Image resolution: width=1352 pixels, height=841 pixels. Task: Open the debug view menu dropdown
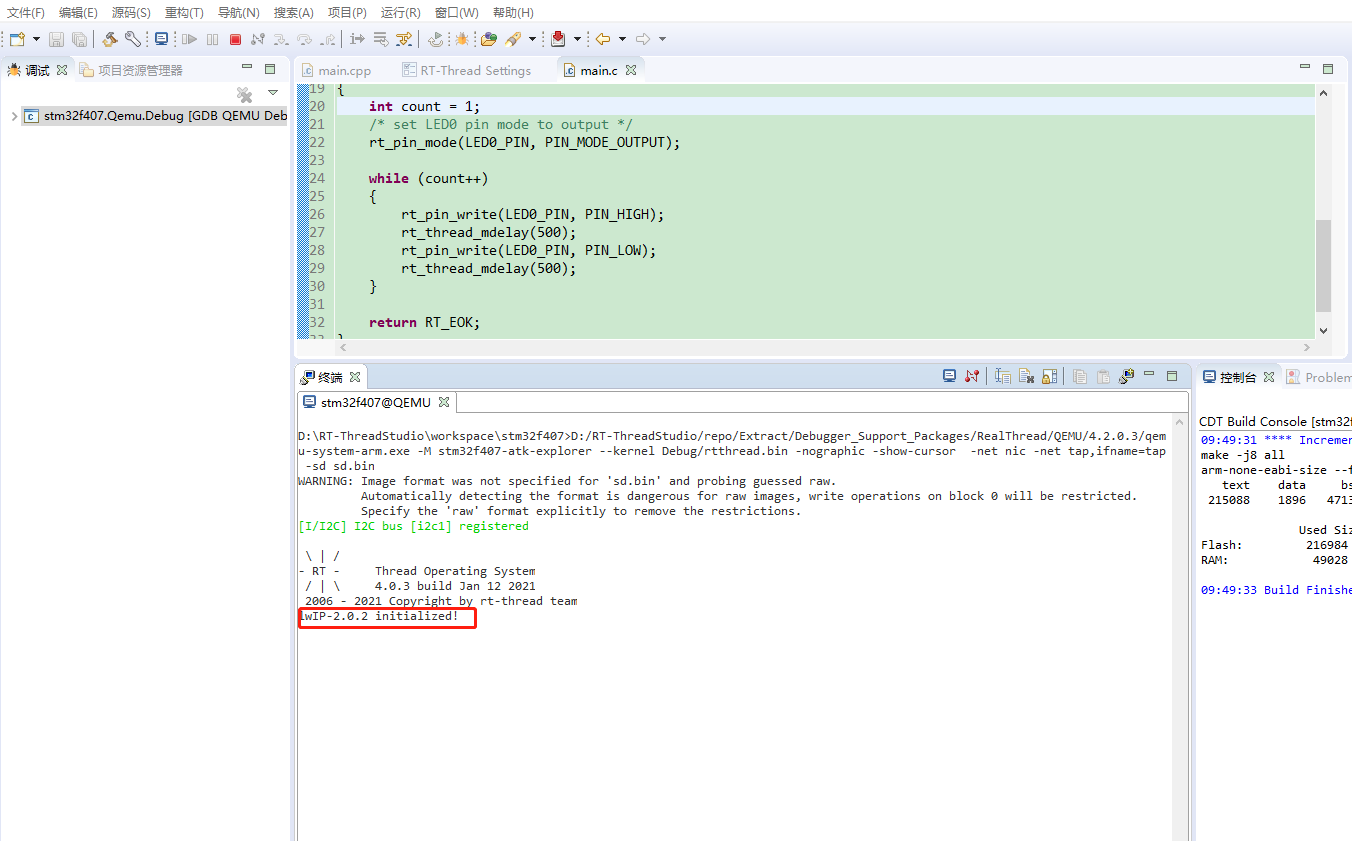pos(273,93)
